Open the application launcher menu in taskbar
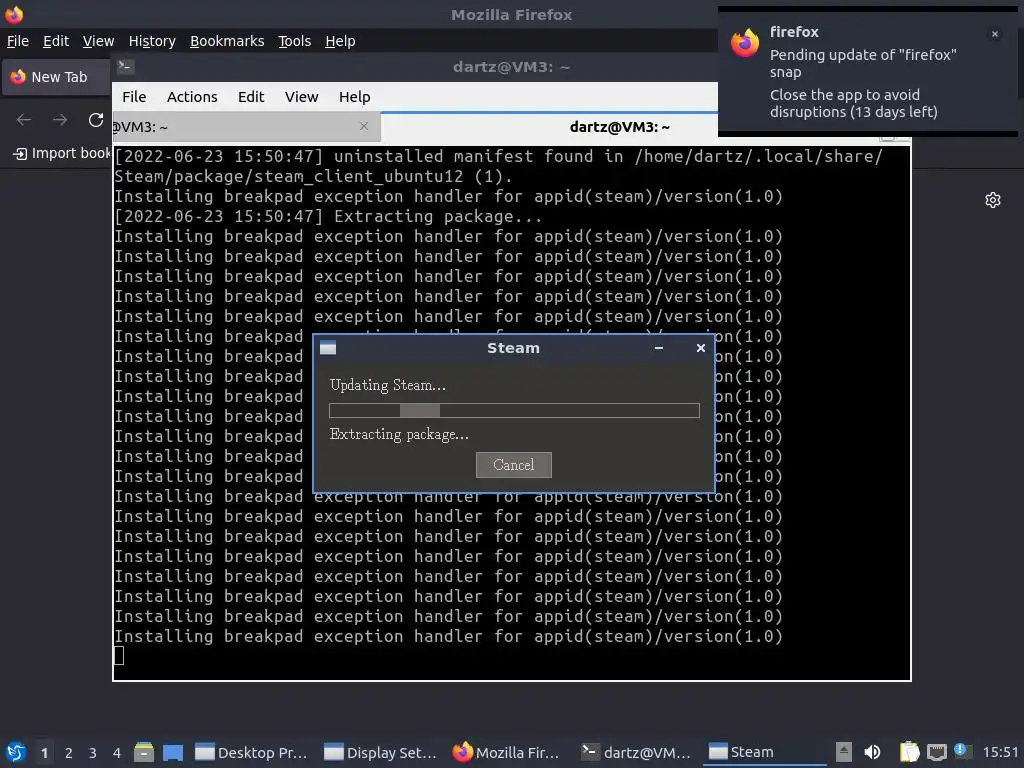Image resolution: width=1024 pixels, height=768 pixels. click(16, 752)
